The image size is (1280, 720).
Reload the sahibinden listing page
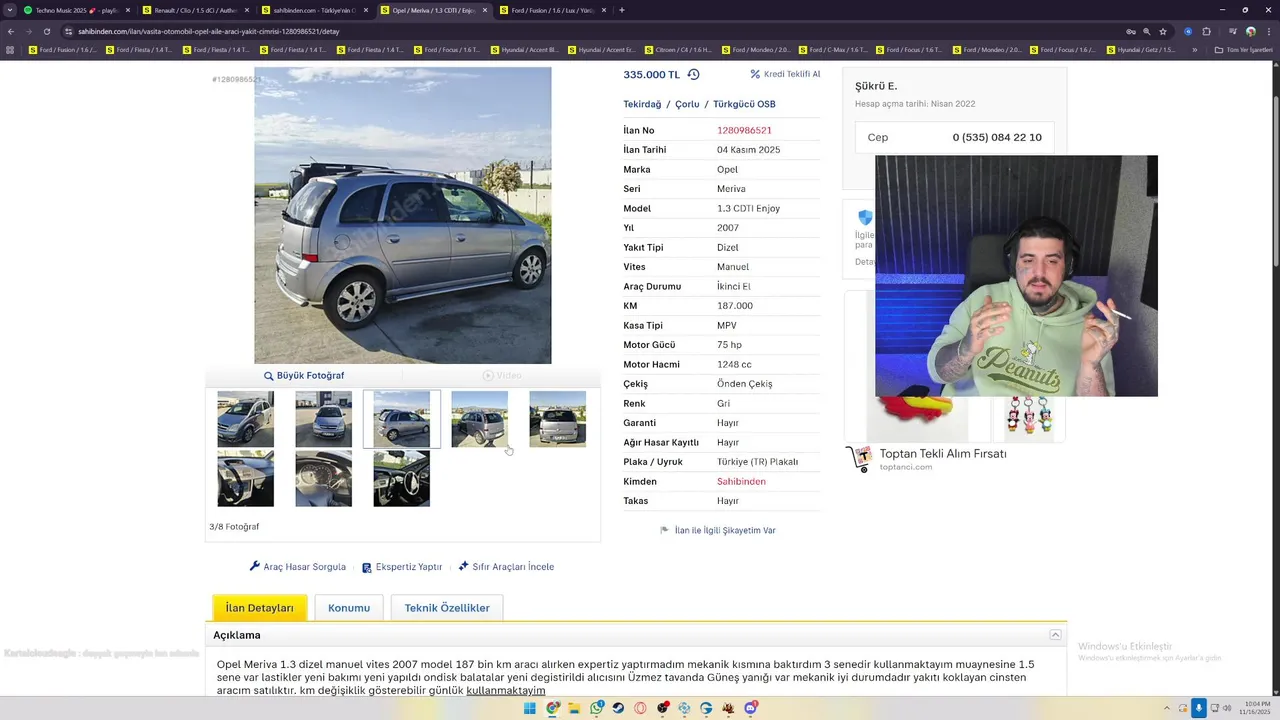(x=46, y=31)
